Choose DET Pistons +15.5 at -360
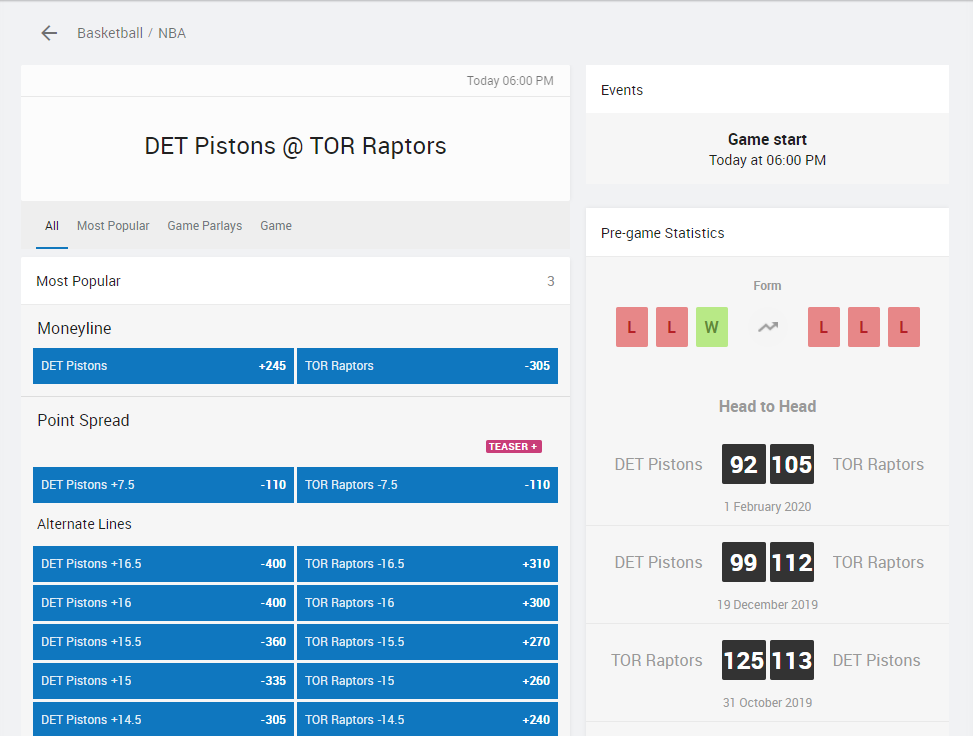973x736 pixels. tap(163, 642)
